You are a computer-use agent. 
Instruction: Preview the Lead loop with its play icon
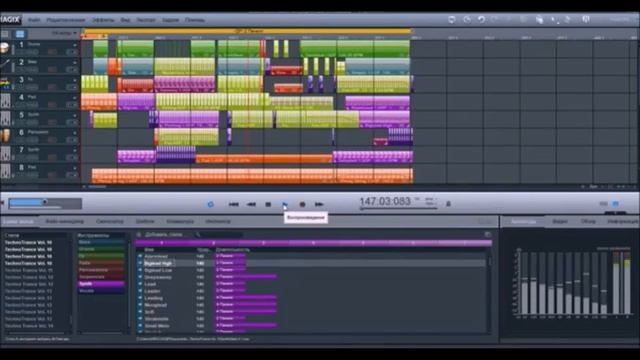pos(140,284)
